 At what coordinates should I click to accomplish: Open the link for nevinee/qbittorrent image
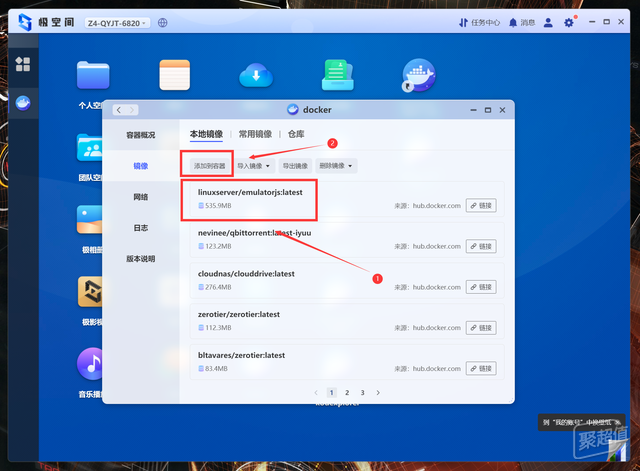(481, 247)
